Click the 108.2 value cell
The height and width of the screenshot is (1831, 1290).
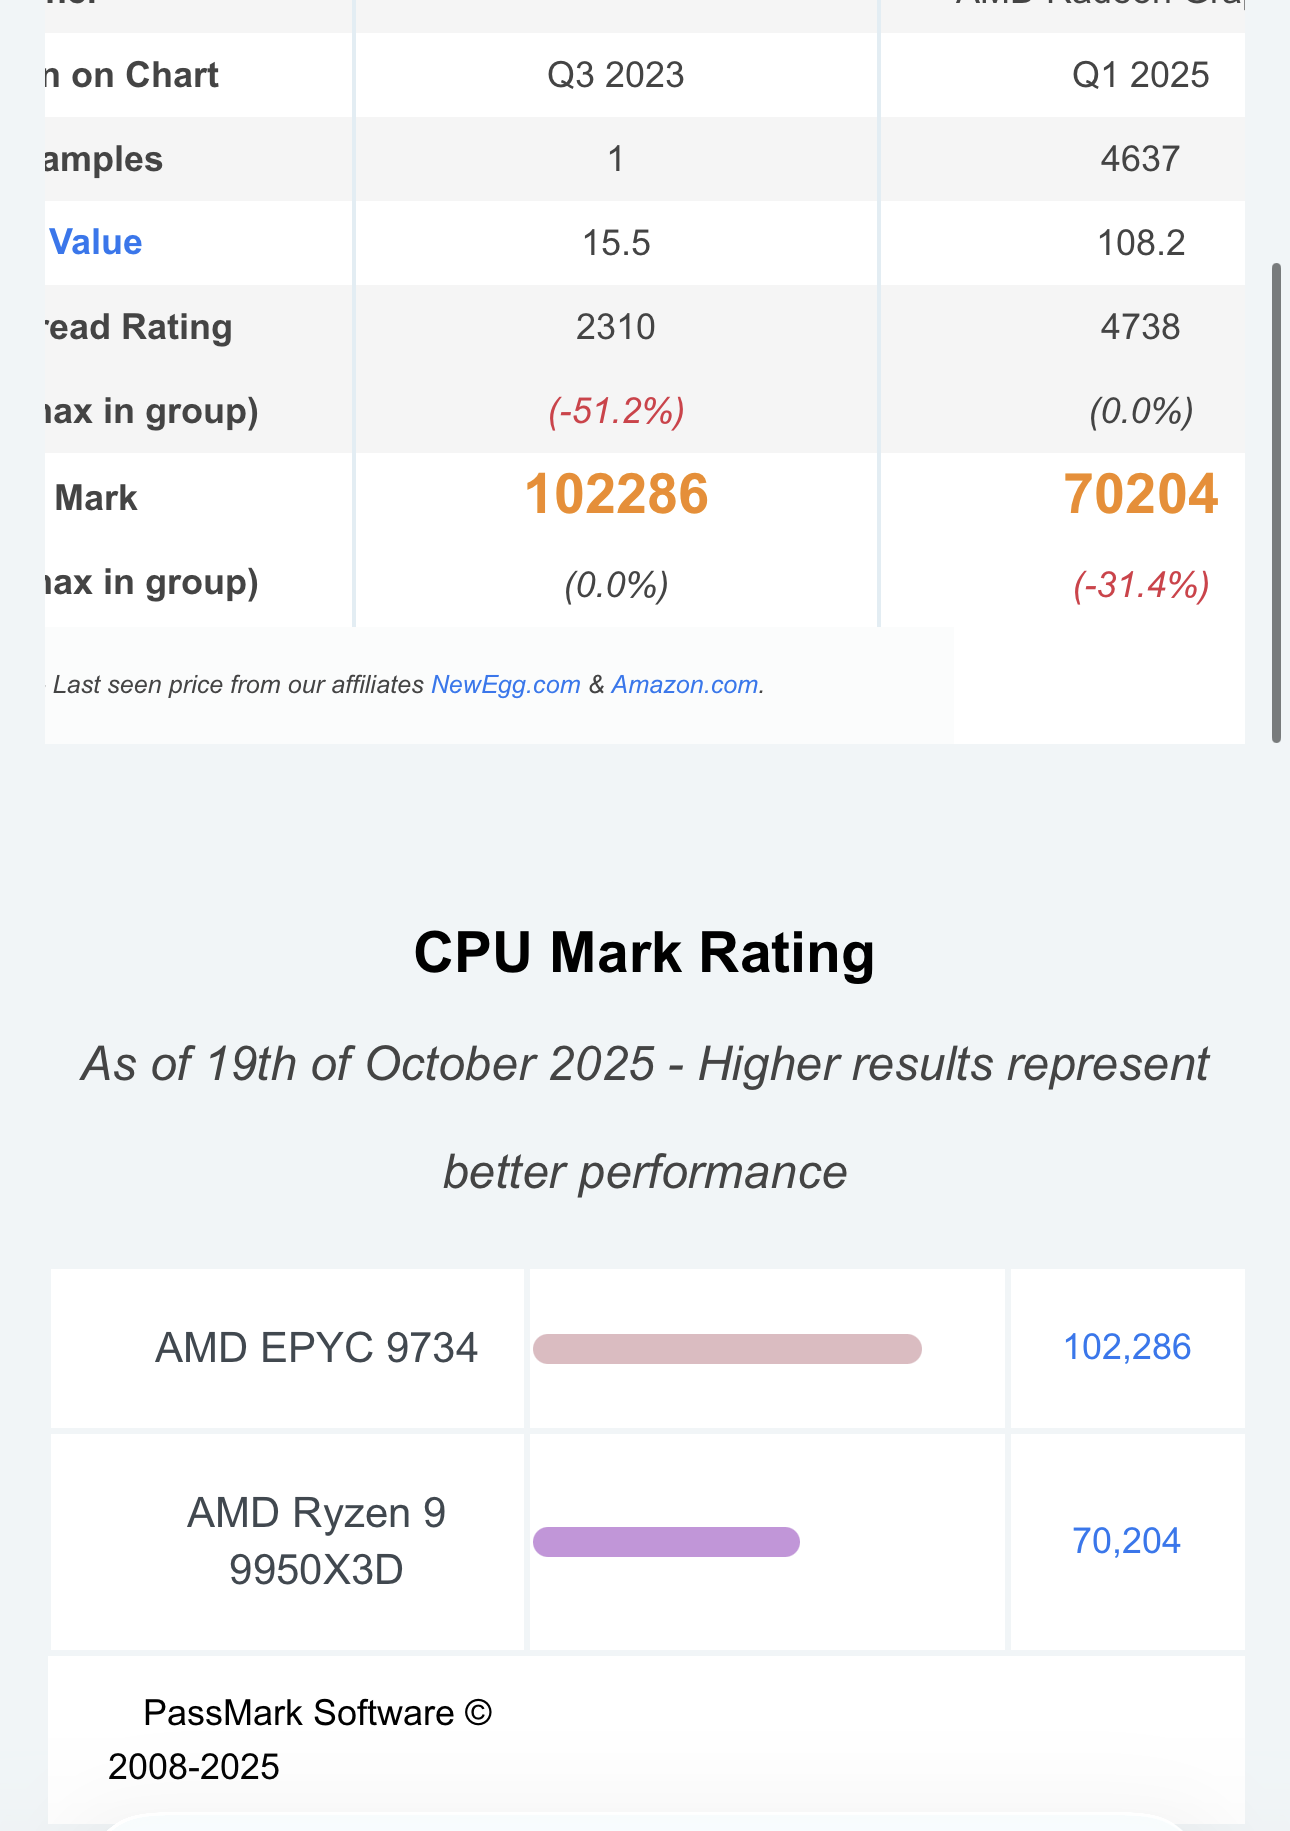pos(1140,243)
